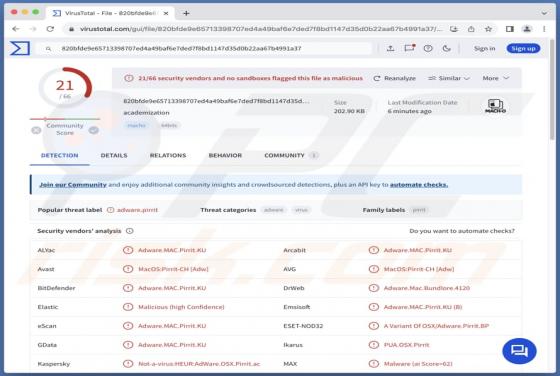The width and height of the screenshot is (560, 376).
Task: Open the browser side panel
Action: click(x=510, y=29)
